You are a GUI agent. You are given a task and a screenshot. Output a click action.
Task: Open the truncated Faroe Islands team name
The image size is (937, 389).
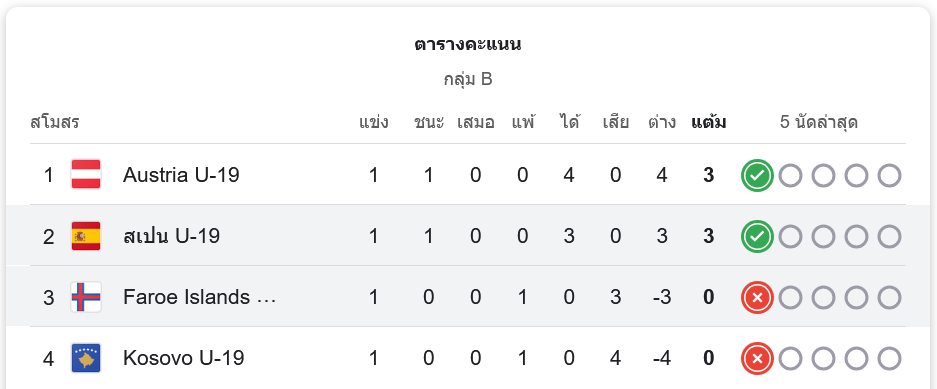coord(200,297)
